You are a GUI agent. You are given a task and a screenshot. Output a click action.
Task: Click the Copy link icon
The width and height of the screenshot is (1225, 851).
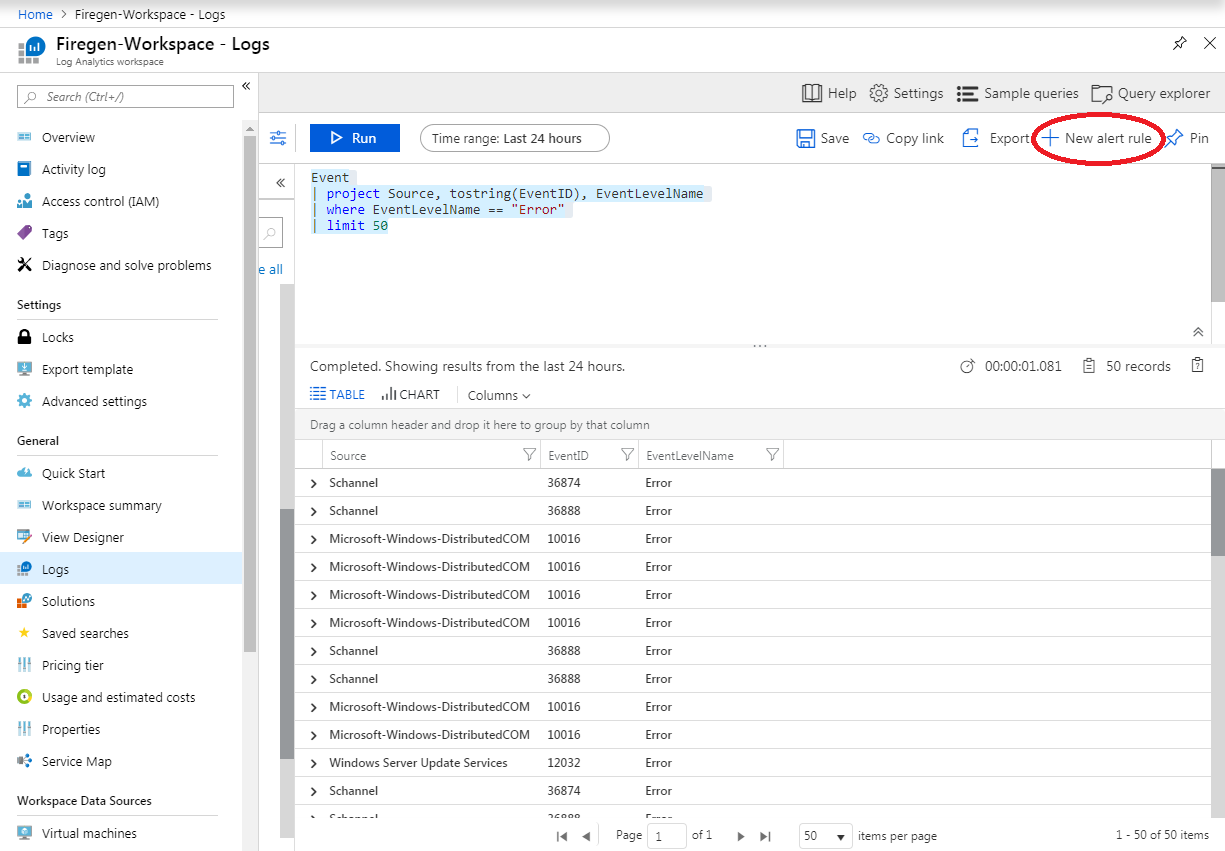click(873, 137)
